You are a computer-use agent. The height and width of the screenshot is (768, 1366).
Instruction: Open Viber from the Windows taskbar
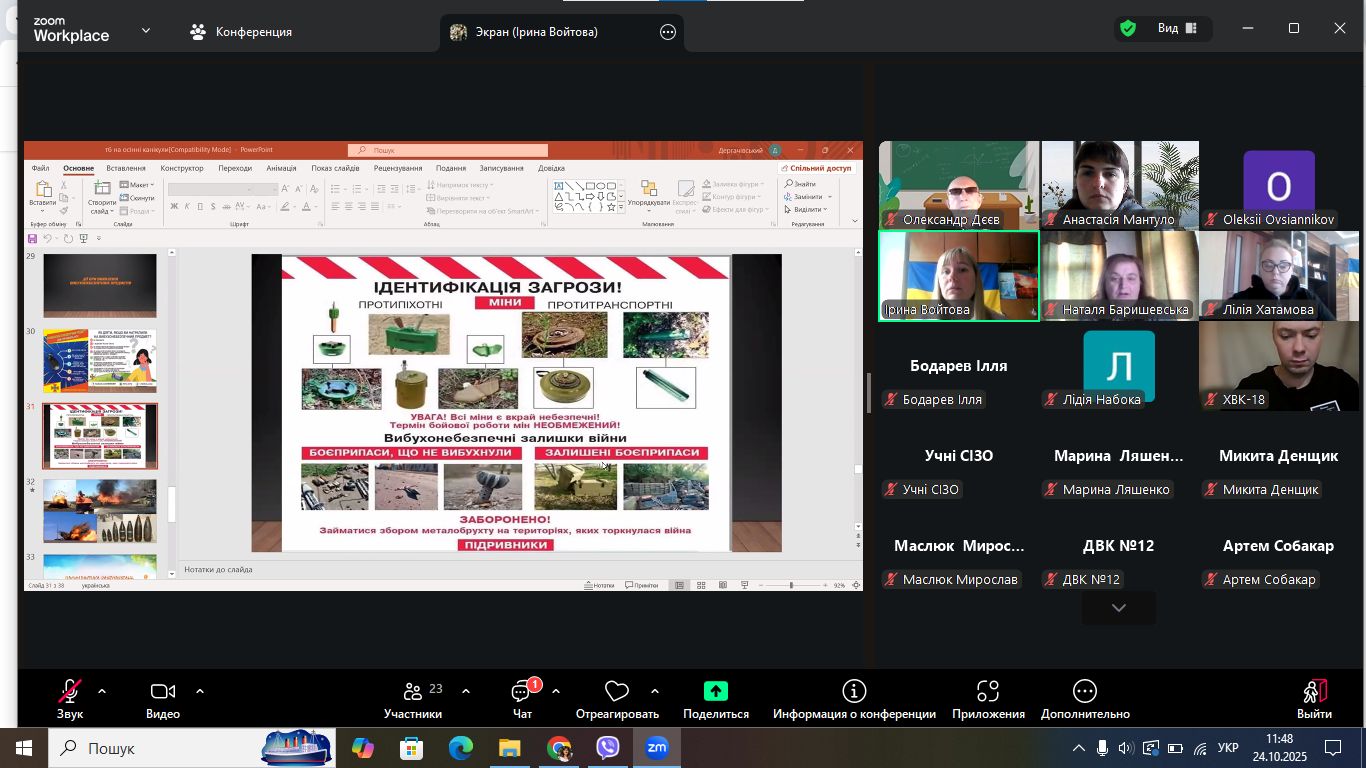(608, 748)
